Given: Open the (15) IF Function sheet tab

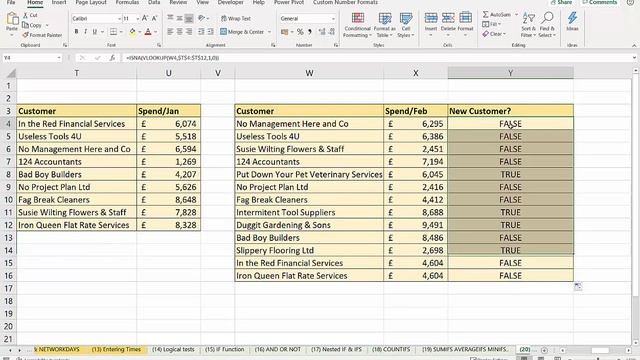Looking at the screenshot, I should tap(224, 349).
